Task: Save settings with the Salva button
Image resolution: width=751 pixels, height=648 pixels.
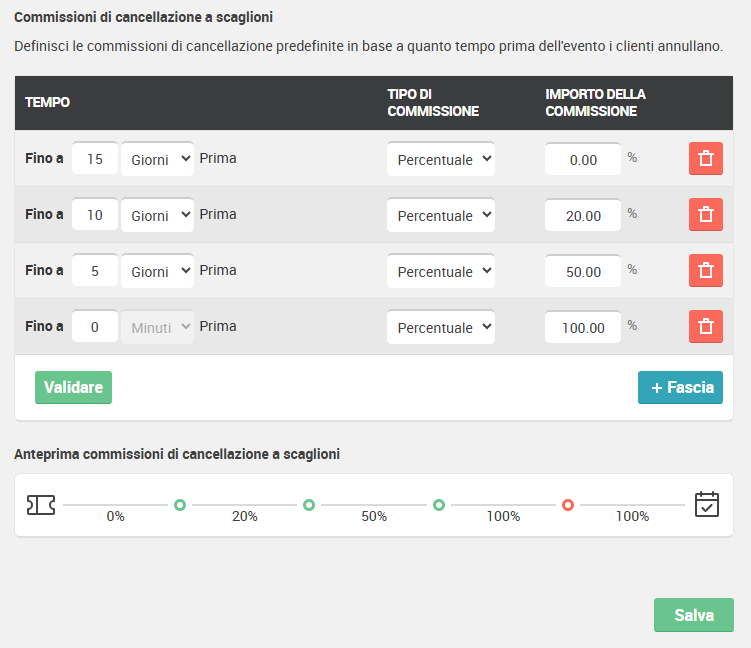Action: point(694,615)
